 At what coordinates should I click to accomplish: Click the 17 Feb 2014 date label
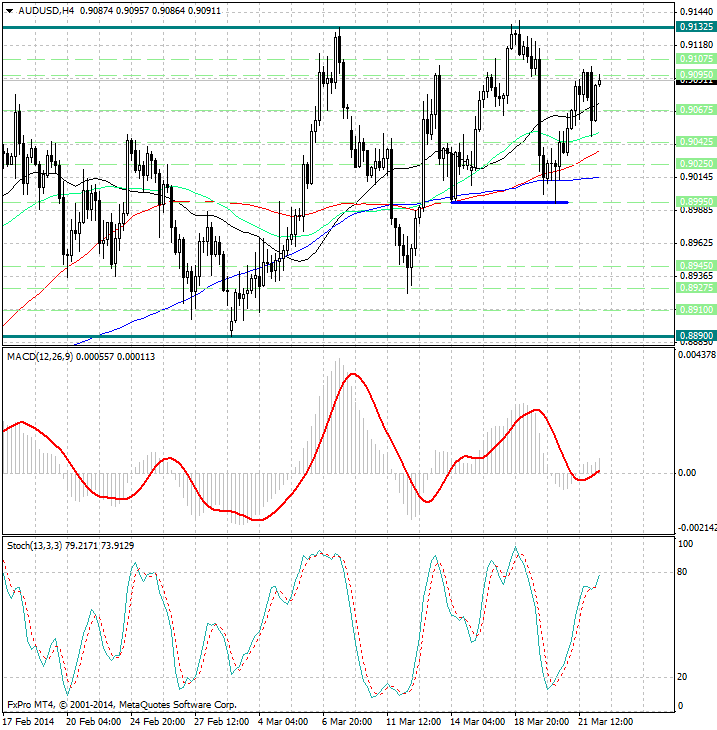tap(28, 721)
